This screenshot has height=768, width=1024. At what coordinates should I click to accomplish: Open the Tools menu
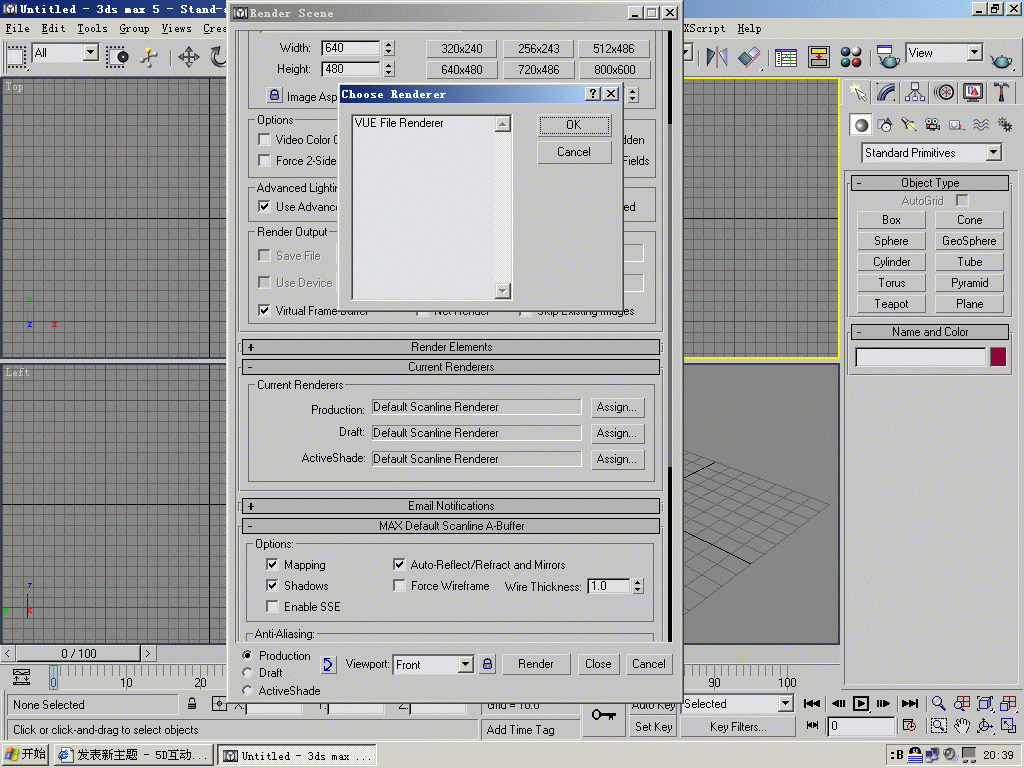click(92, 29)
